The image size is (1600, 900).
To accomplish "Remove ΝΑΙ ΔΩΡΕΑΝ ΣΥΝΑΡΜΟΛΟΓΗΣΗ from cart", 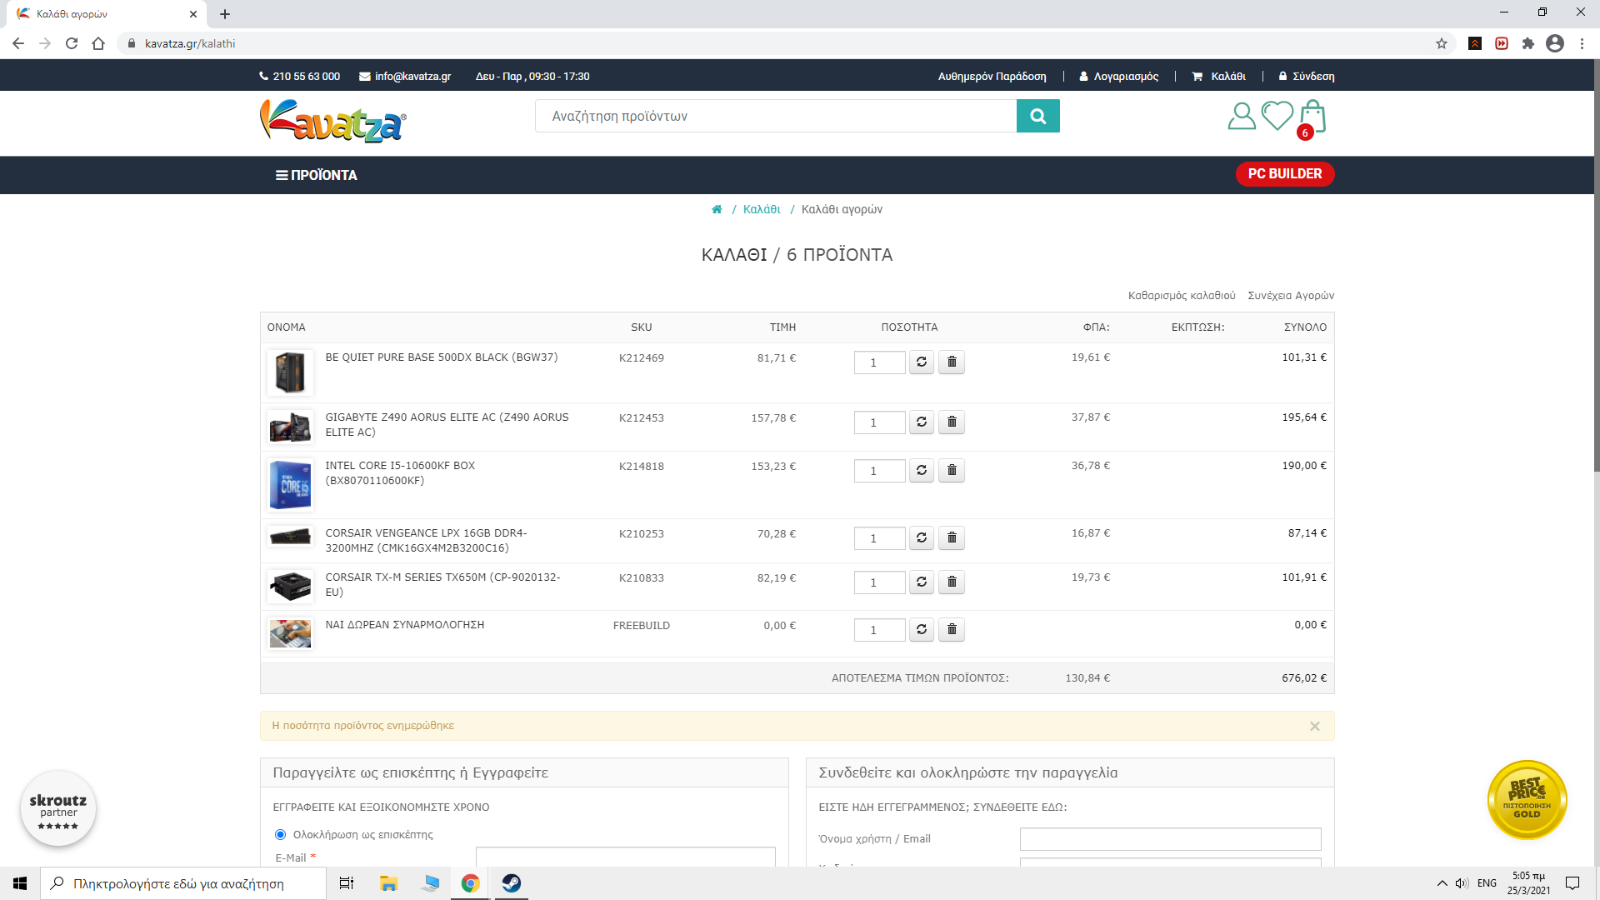I will 952,629.
